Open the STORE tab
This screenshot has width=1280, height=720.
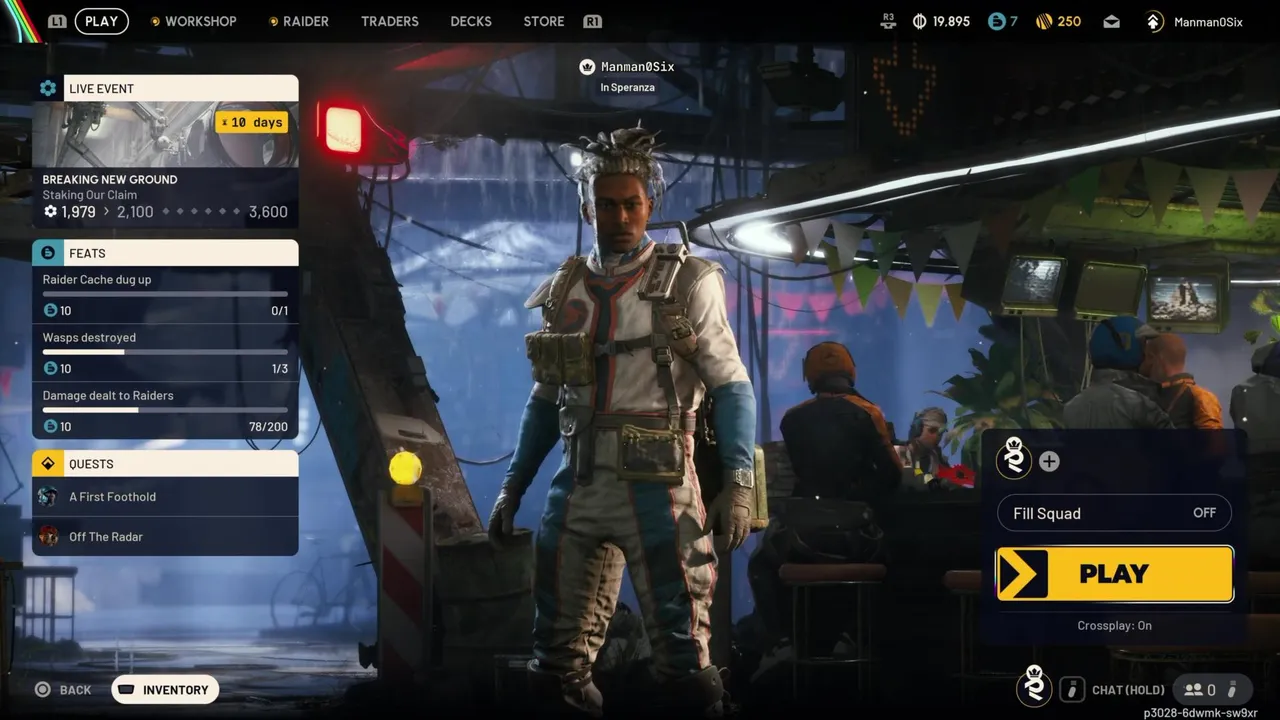544,21
